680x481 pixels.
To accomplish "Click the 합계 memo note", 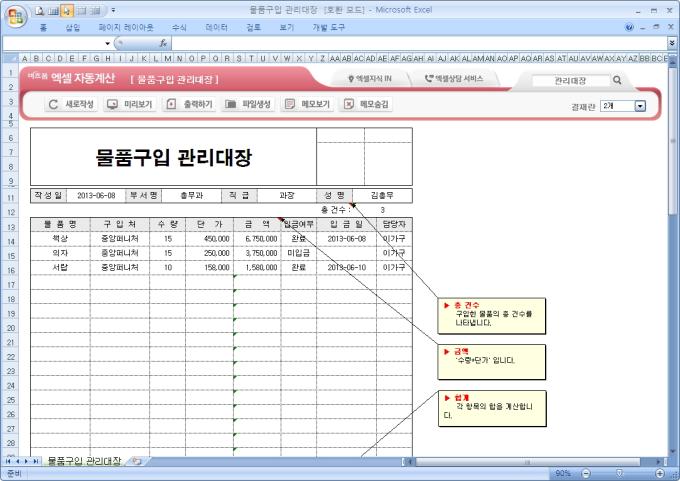I will pyautogui.click(x=492, y=408).
